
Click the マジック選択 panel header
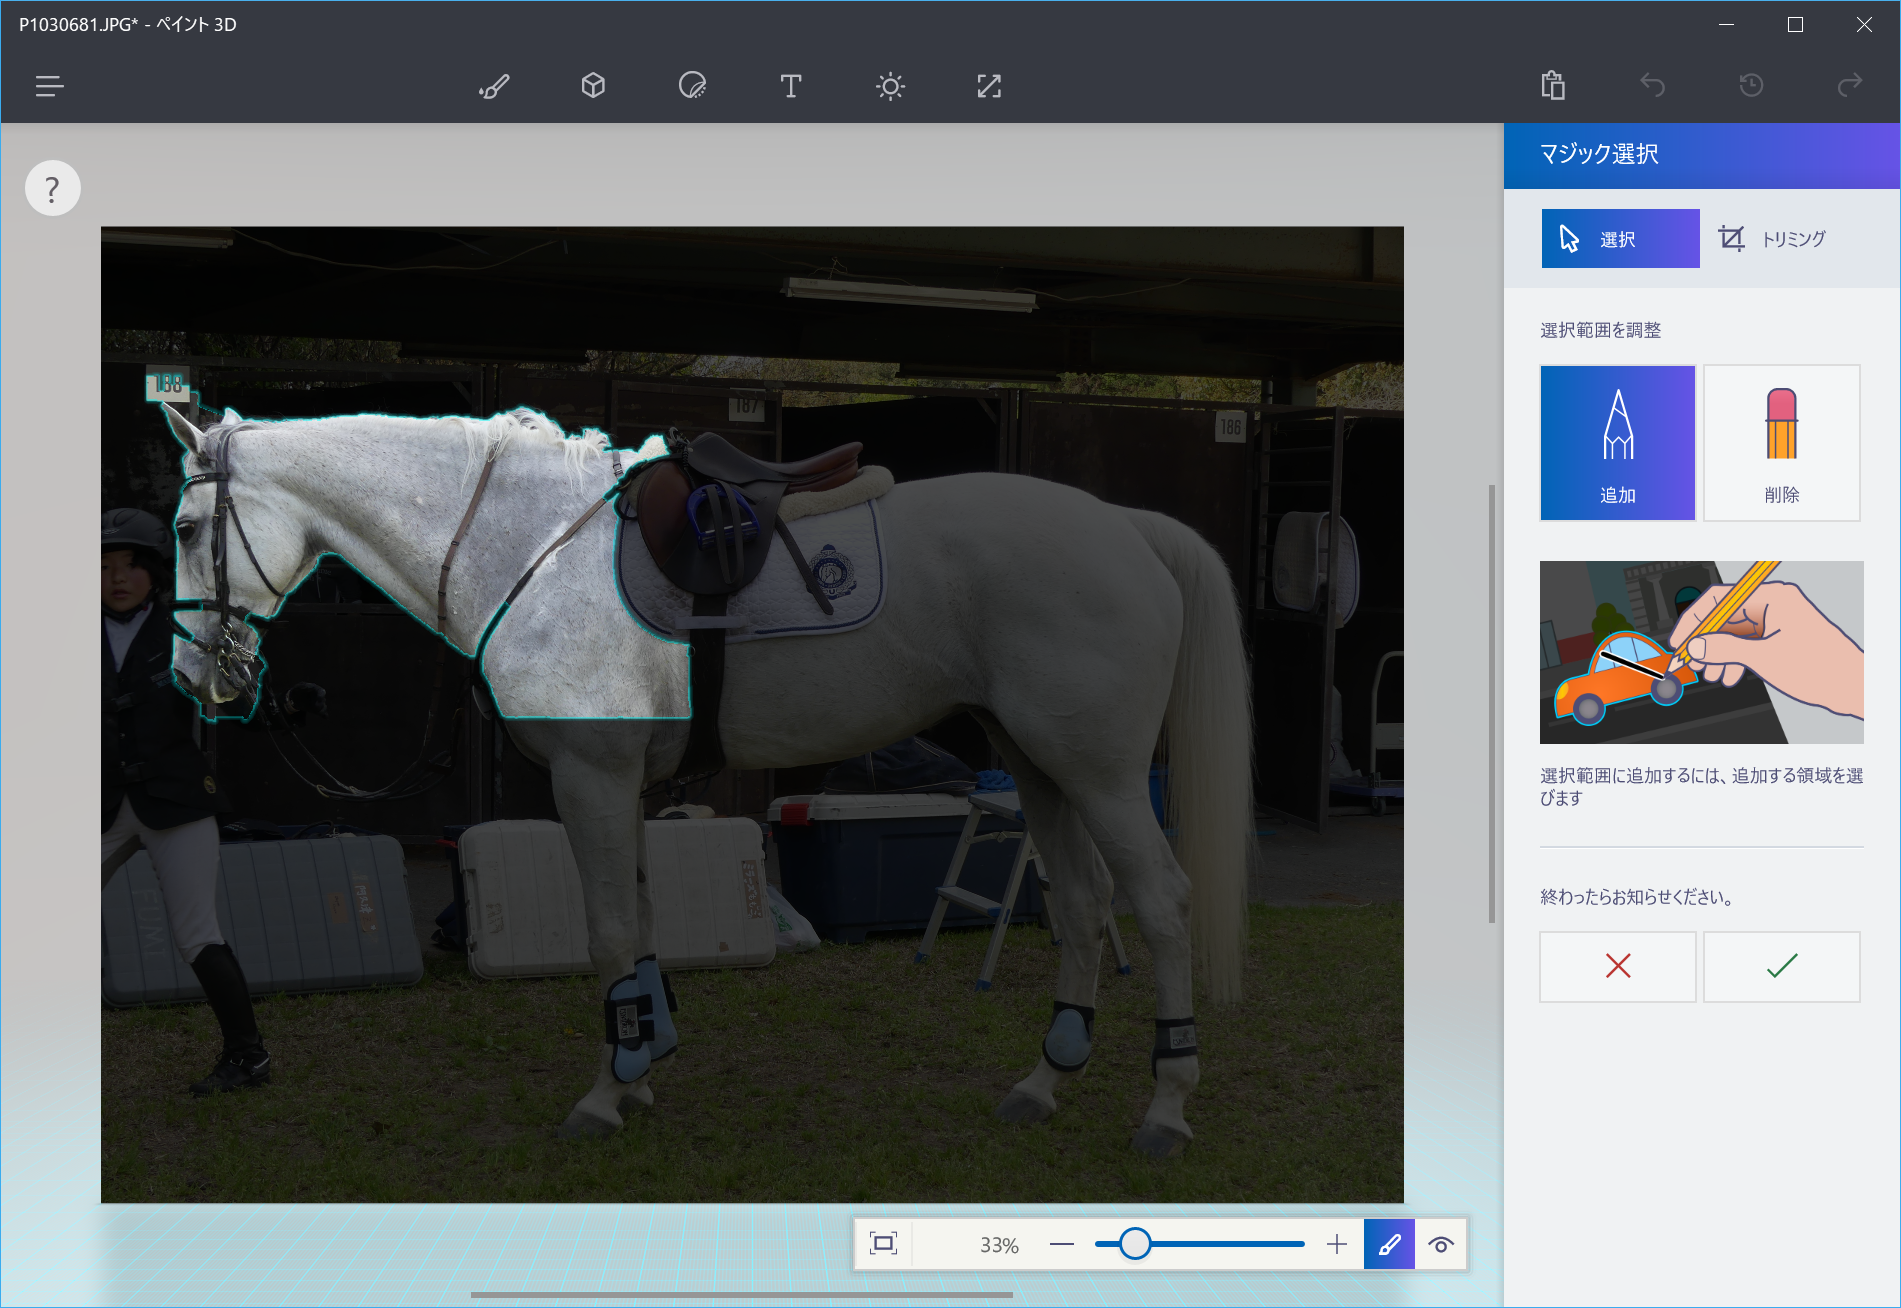[1702, 155]
